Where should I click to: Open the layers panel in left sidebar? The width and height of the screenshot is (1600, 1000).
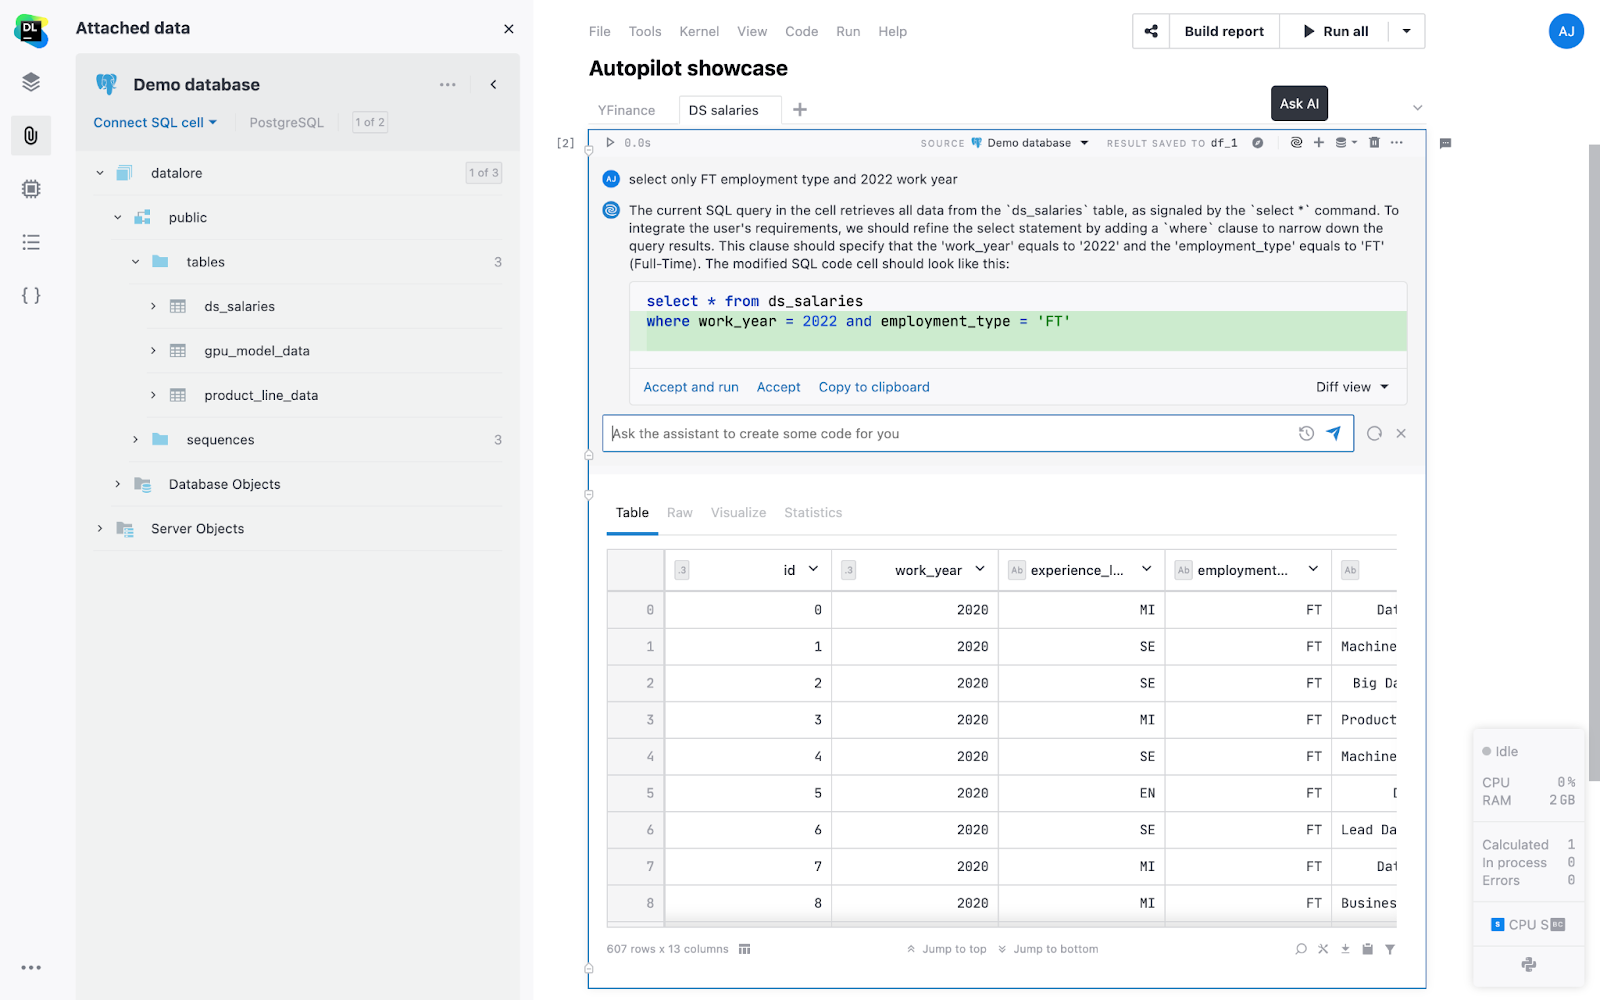pyautogui.click(x=31, y=82)
